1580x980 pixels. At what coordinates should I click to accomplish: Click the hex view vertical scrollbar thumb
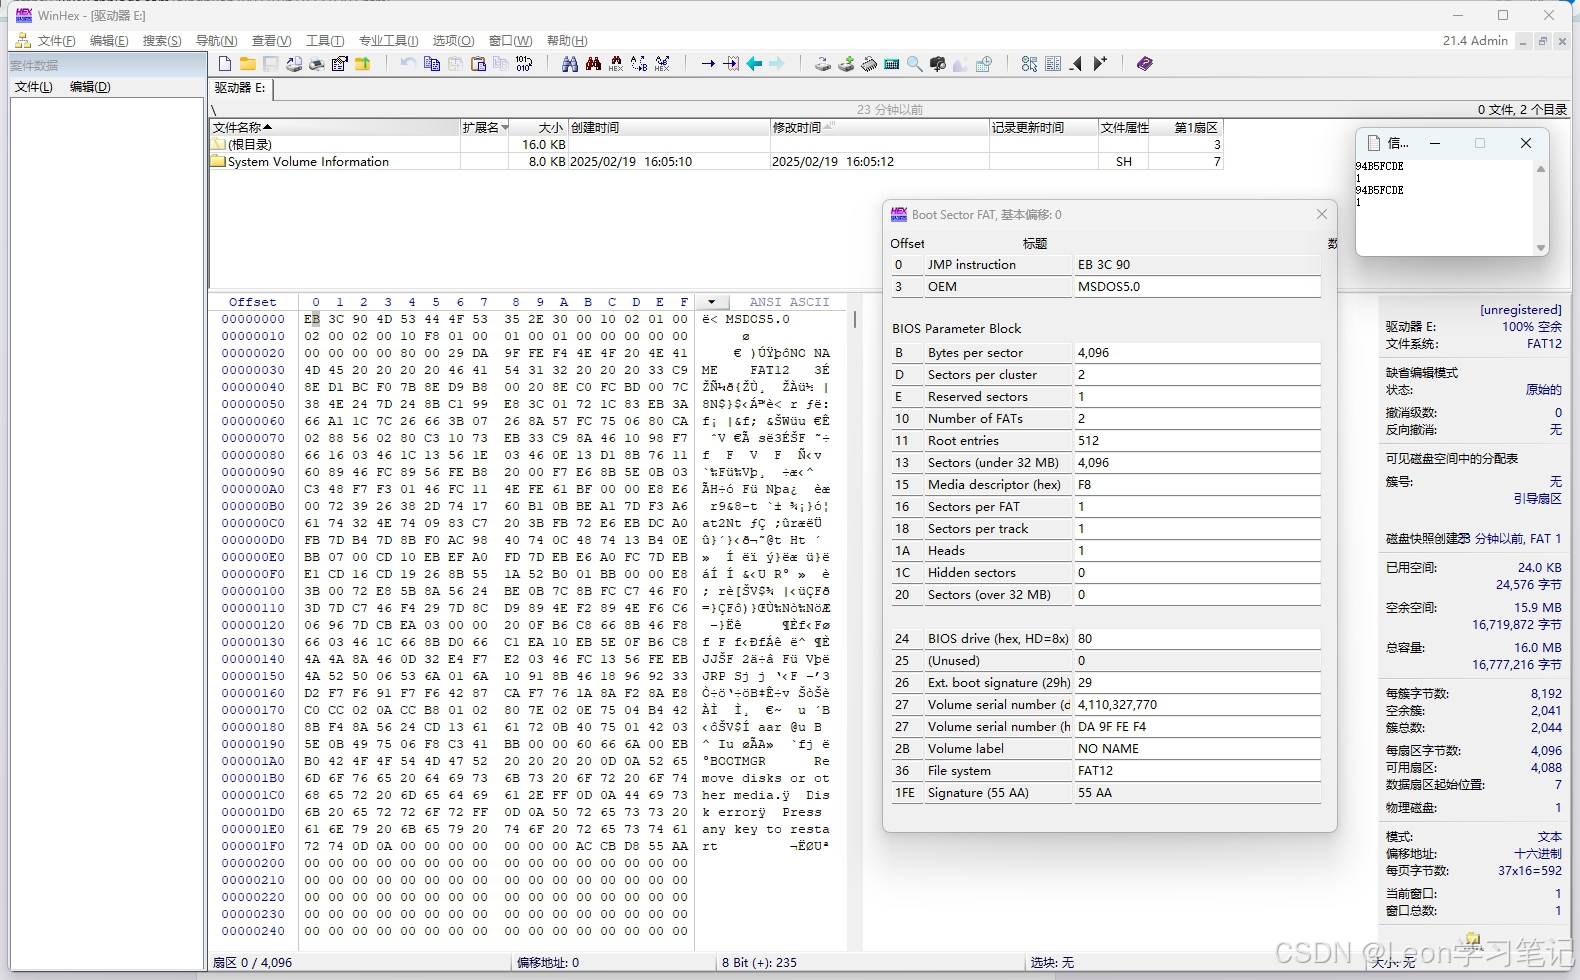tap(855, 320)
